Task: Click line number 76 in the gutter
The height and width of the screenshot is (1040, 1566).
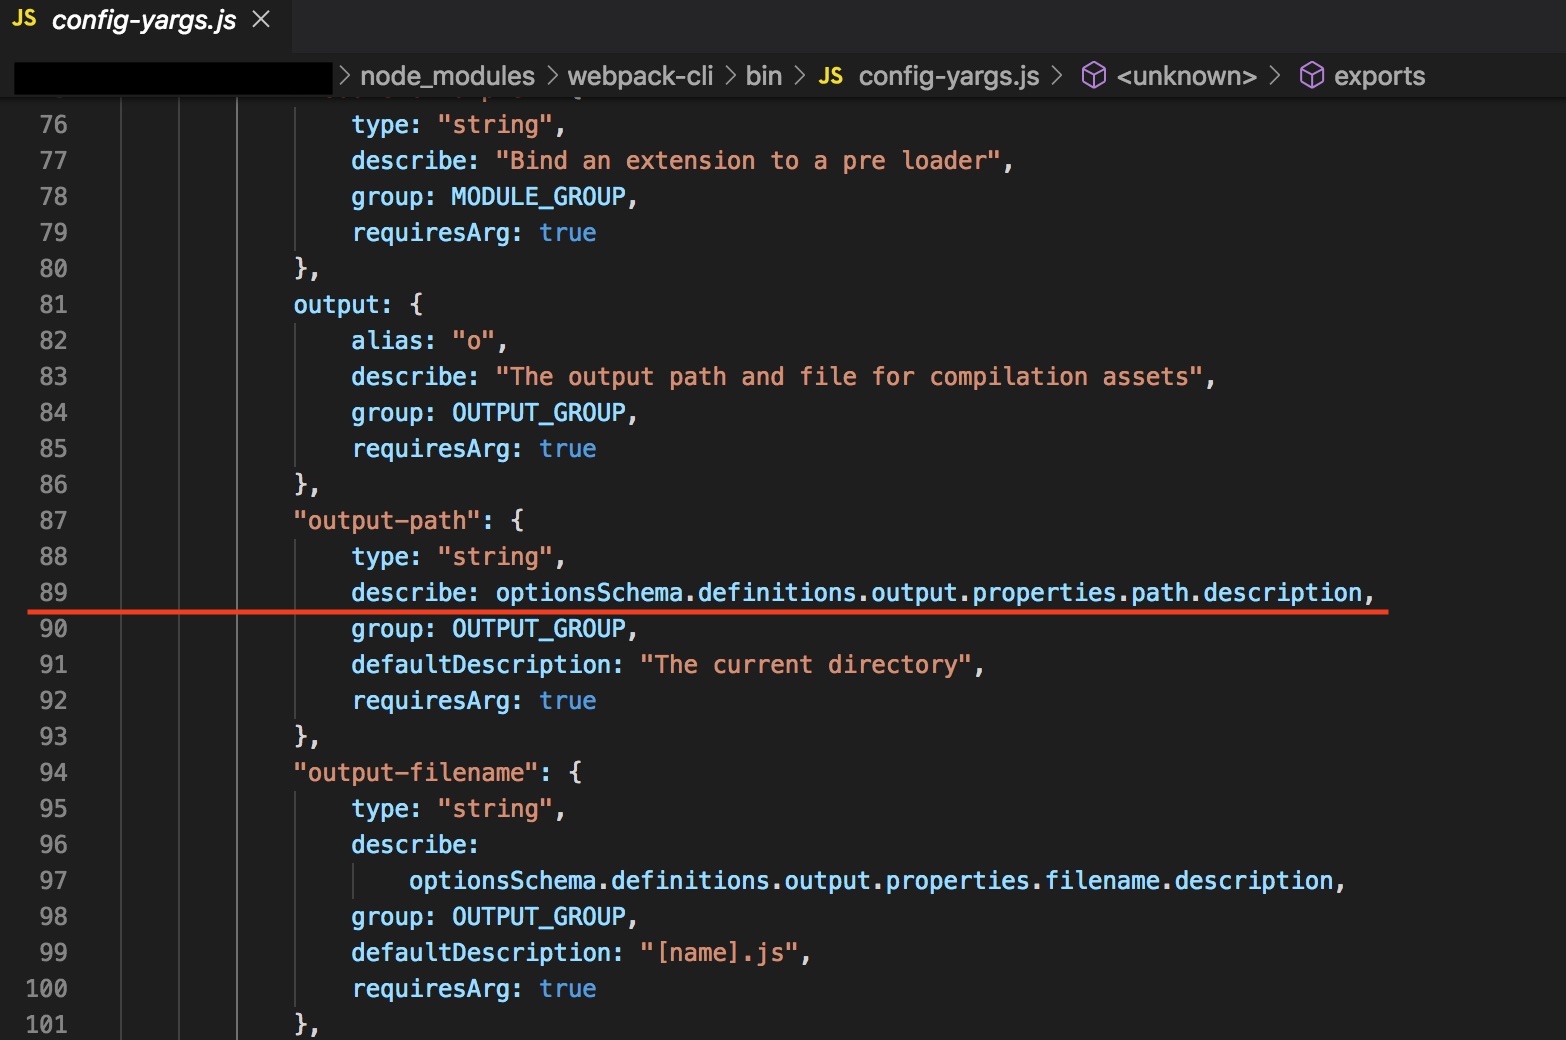Action: point(55,124)
